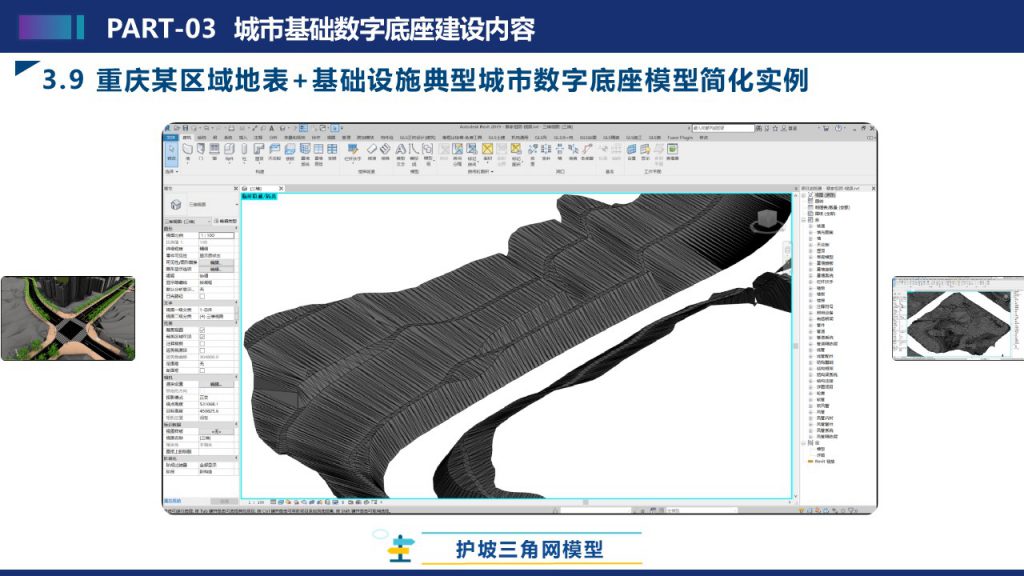Viewport: 1024px width, 576px height.
Task: Open the Select panel dropdown under Modify
Action: click(x=171, y=172)
